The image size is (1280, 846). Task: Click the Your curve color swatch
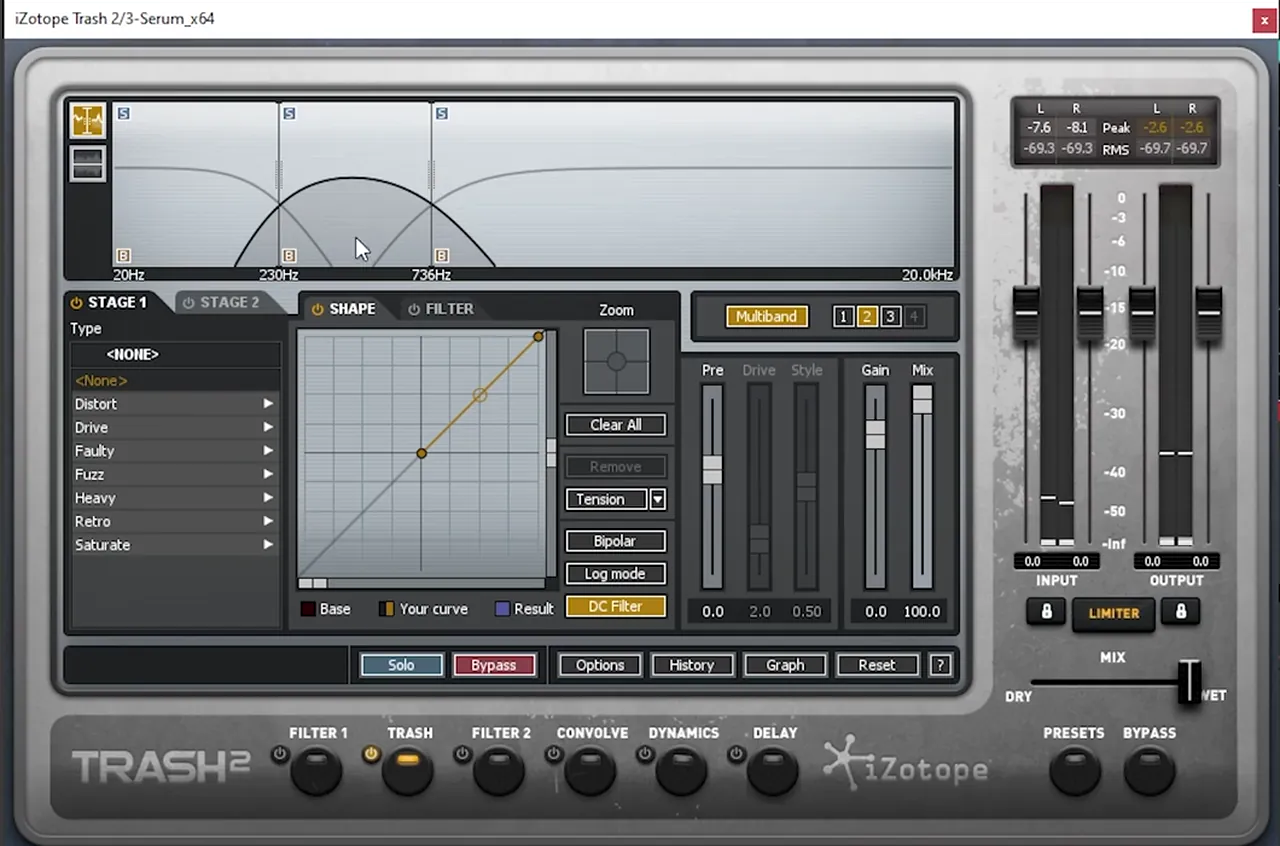pos(386,609)
